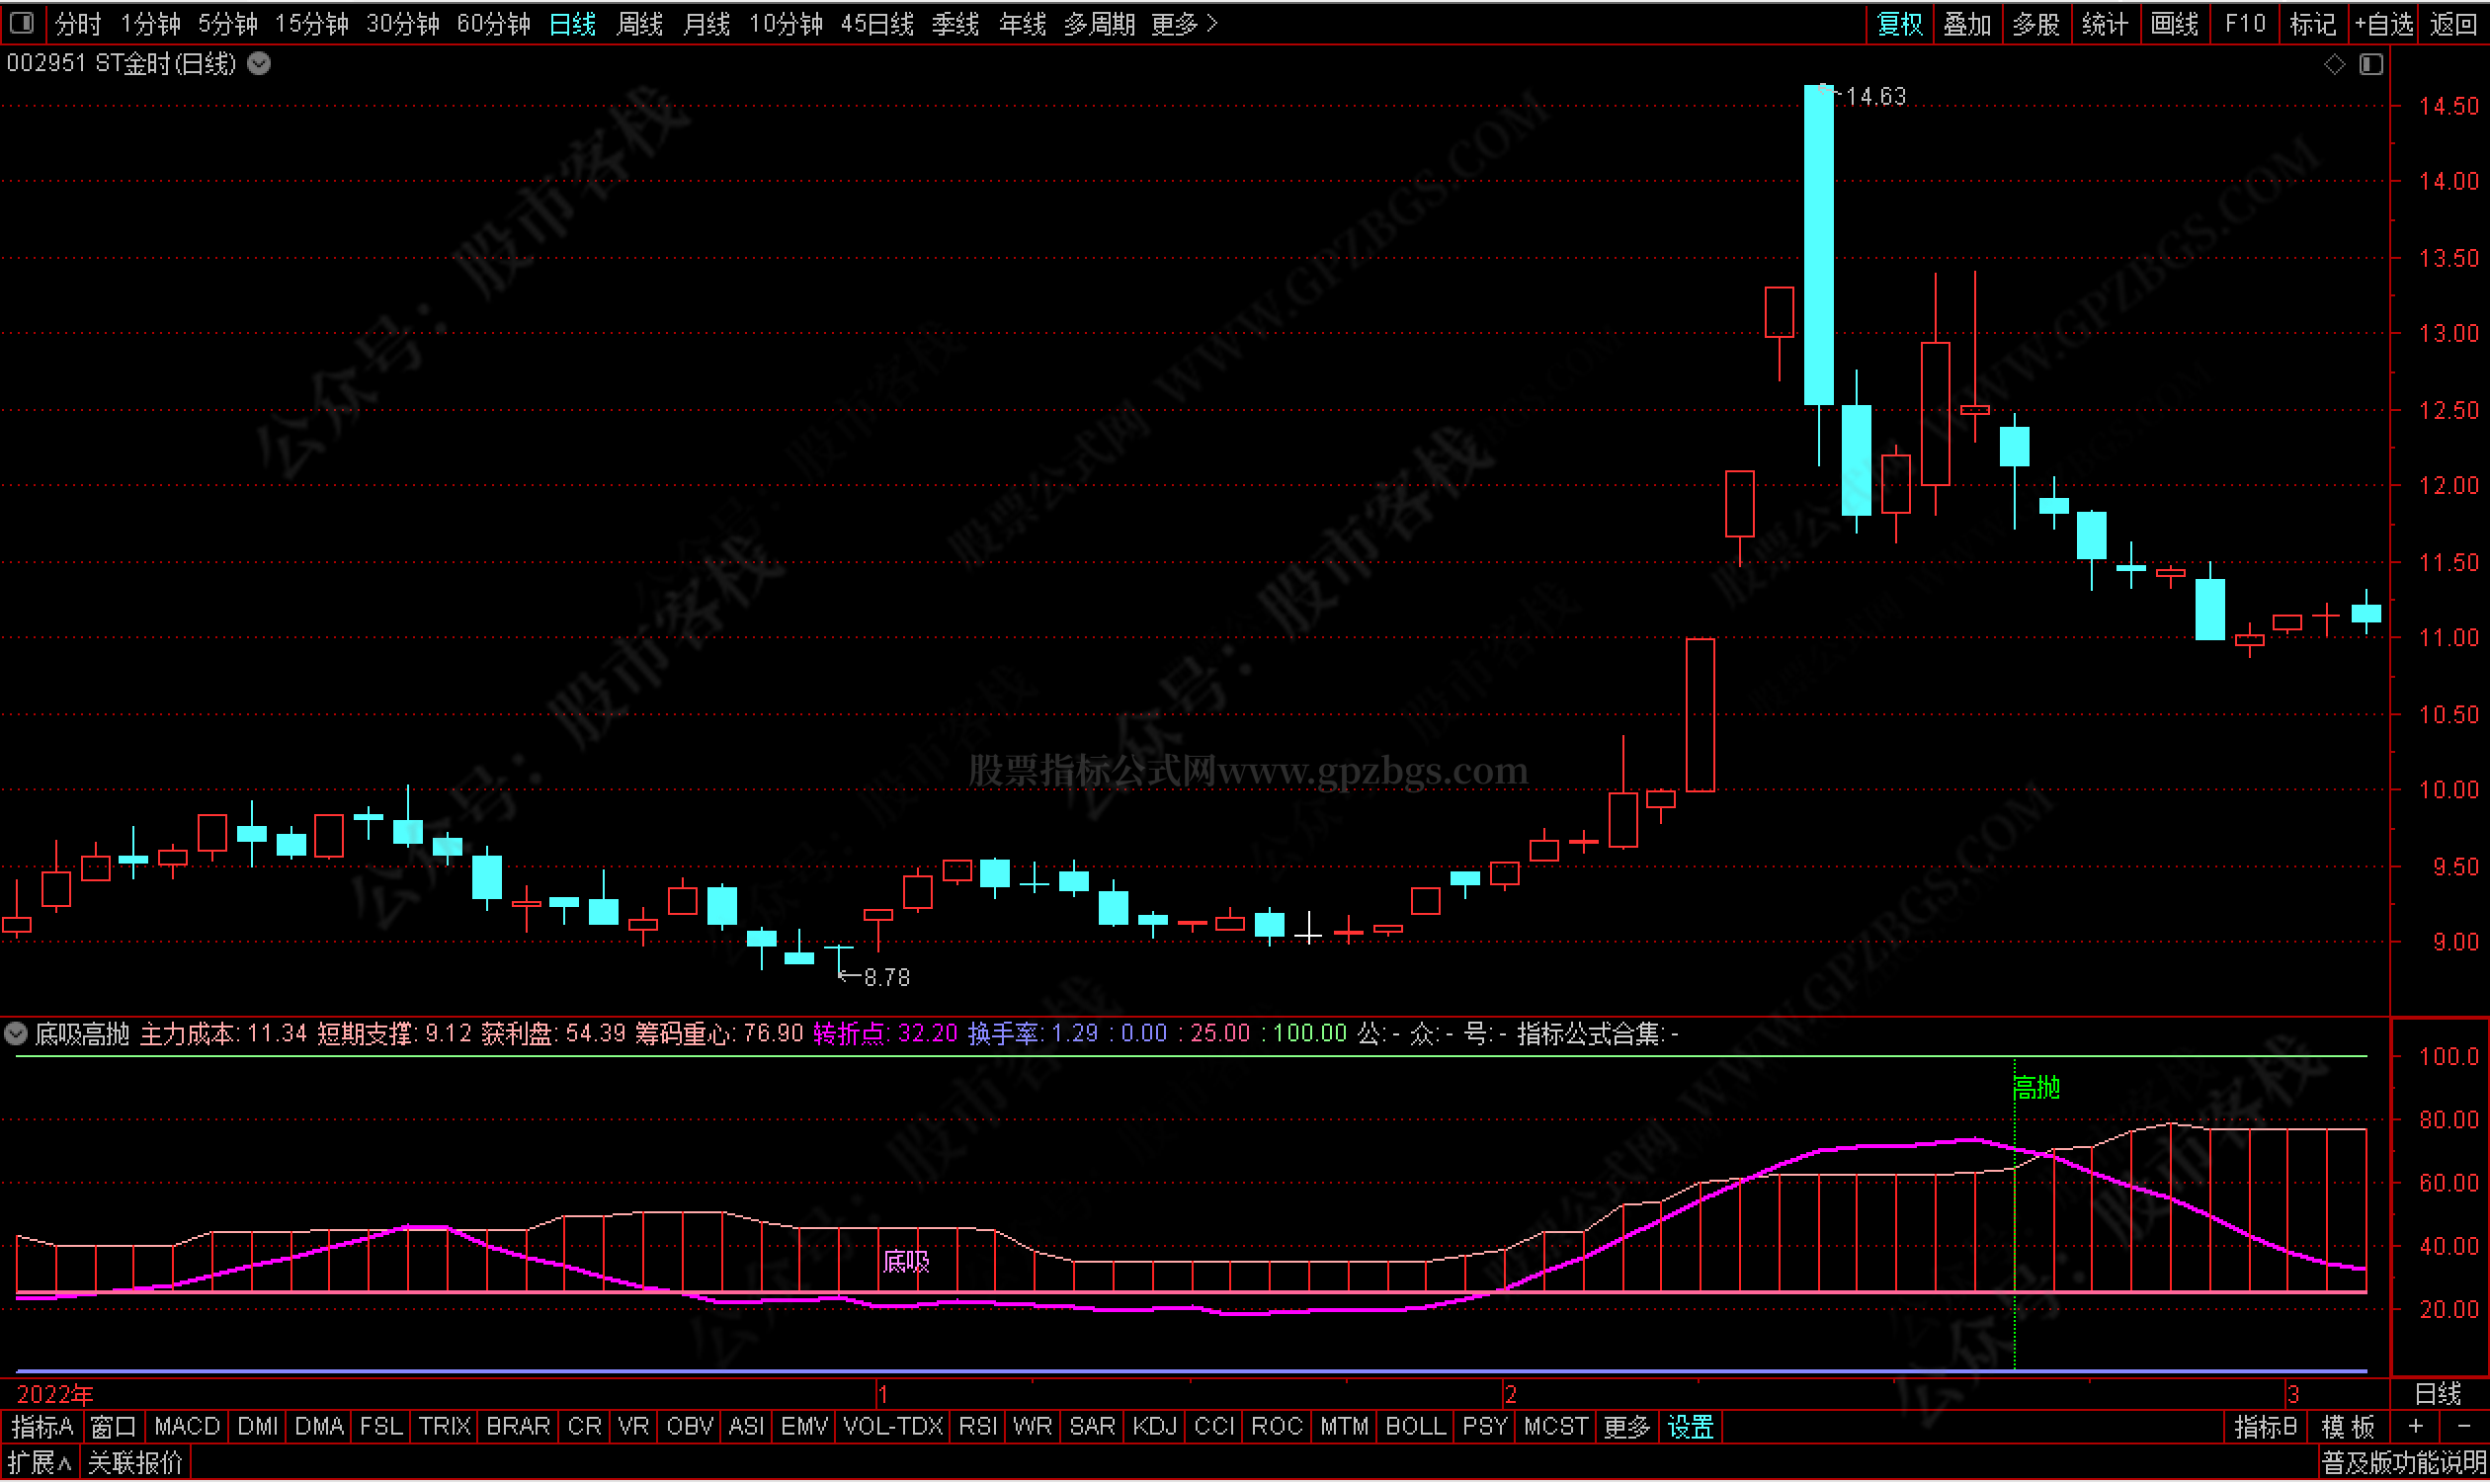Select the MACD indicator tab
Screen dimensions: 2490x1484
point(187,1426)
